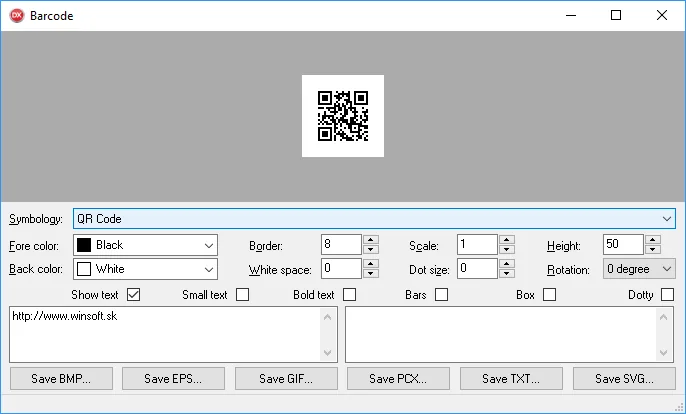Image resolution: width=686 pixels, height=414 pixels.
Task: Click the Rotation label
Action: [568, 270]
